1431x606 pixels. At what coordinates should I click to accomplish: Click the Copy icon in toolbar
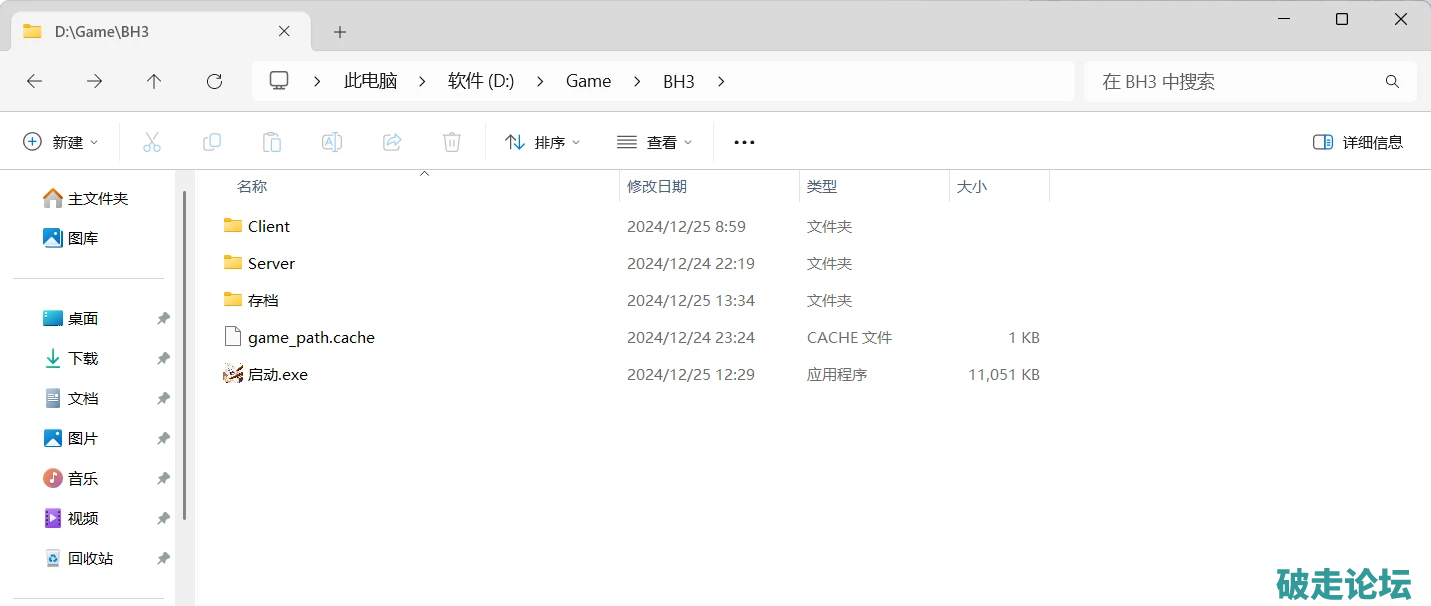coord(212,142)
